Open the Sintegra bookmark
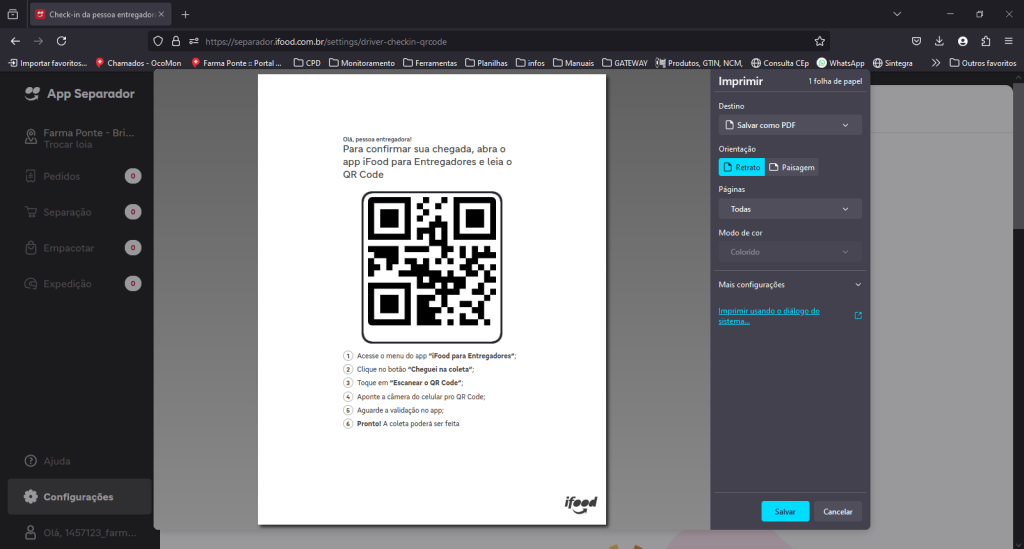 892,63
